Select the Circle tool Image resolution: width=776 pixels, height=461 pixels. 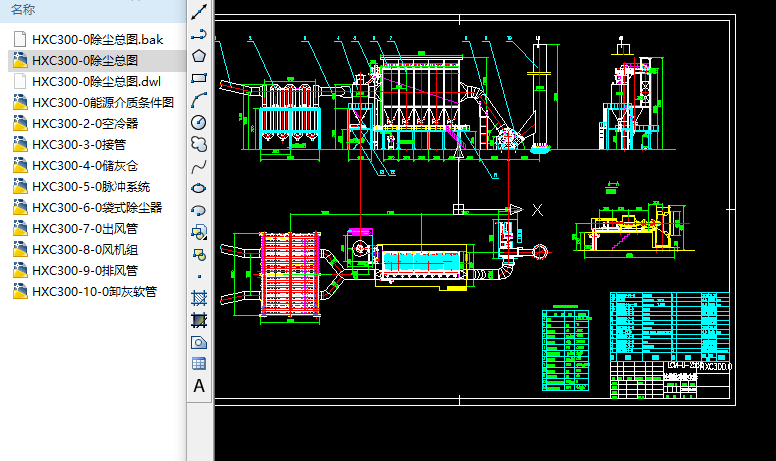pyautogui.click(x=199, y=121)
